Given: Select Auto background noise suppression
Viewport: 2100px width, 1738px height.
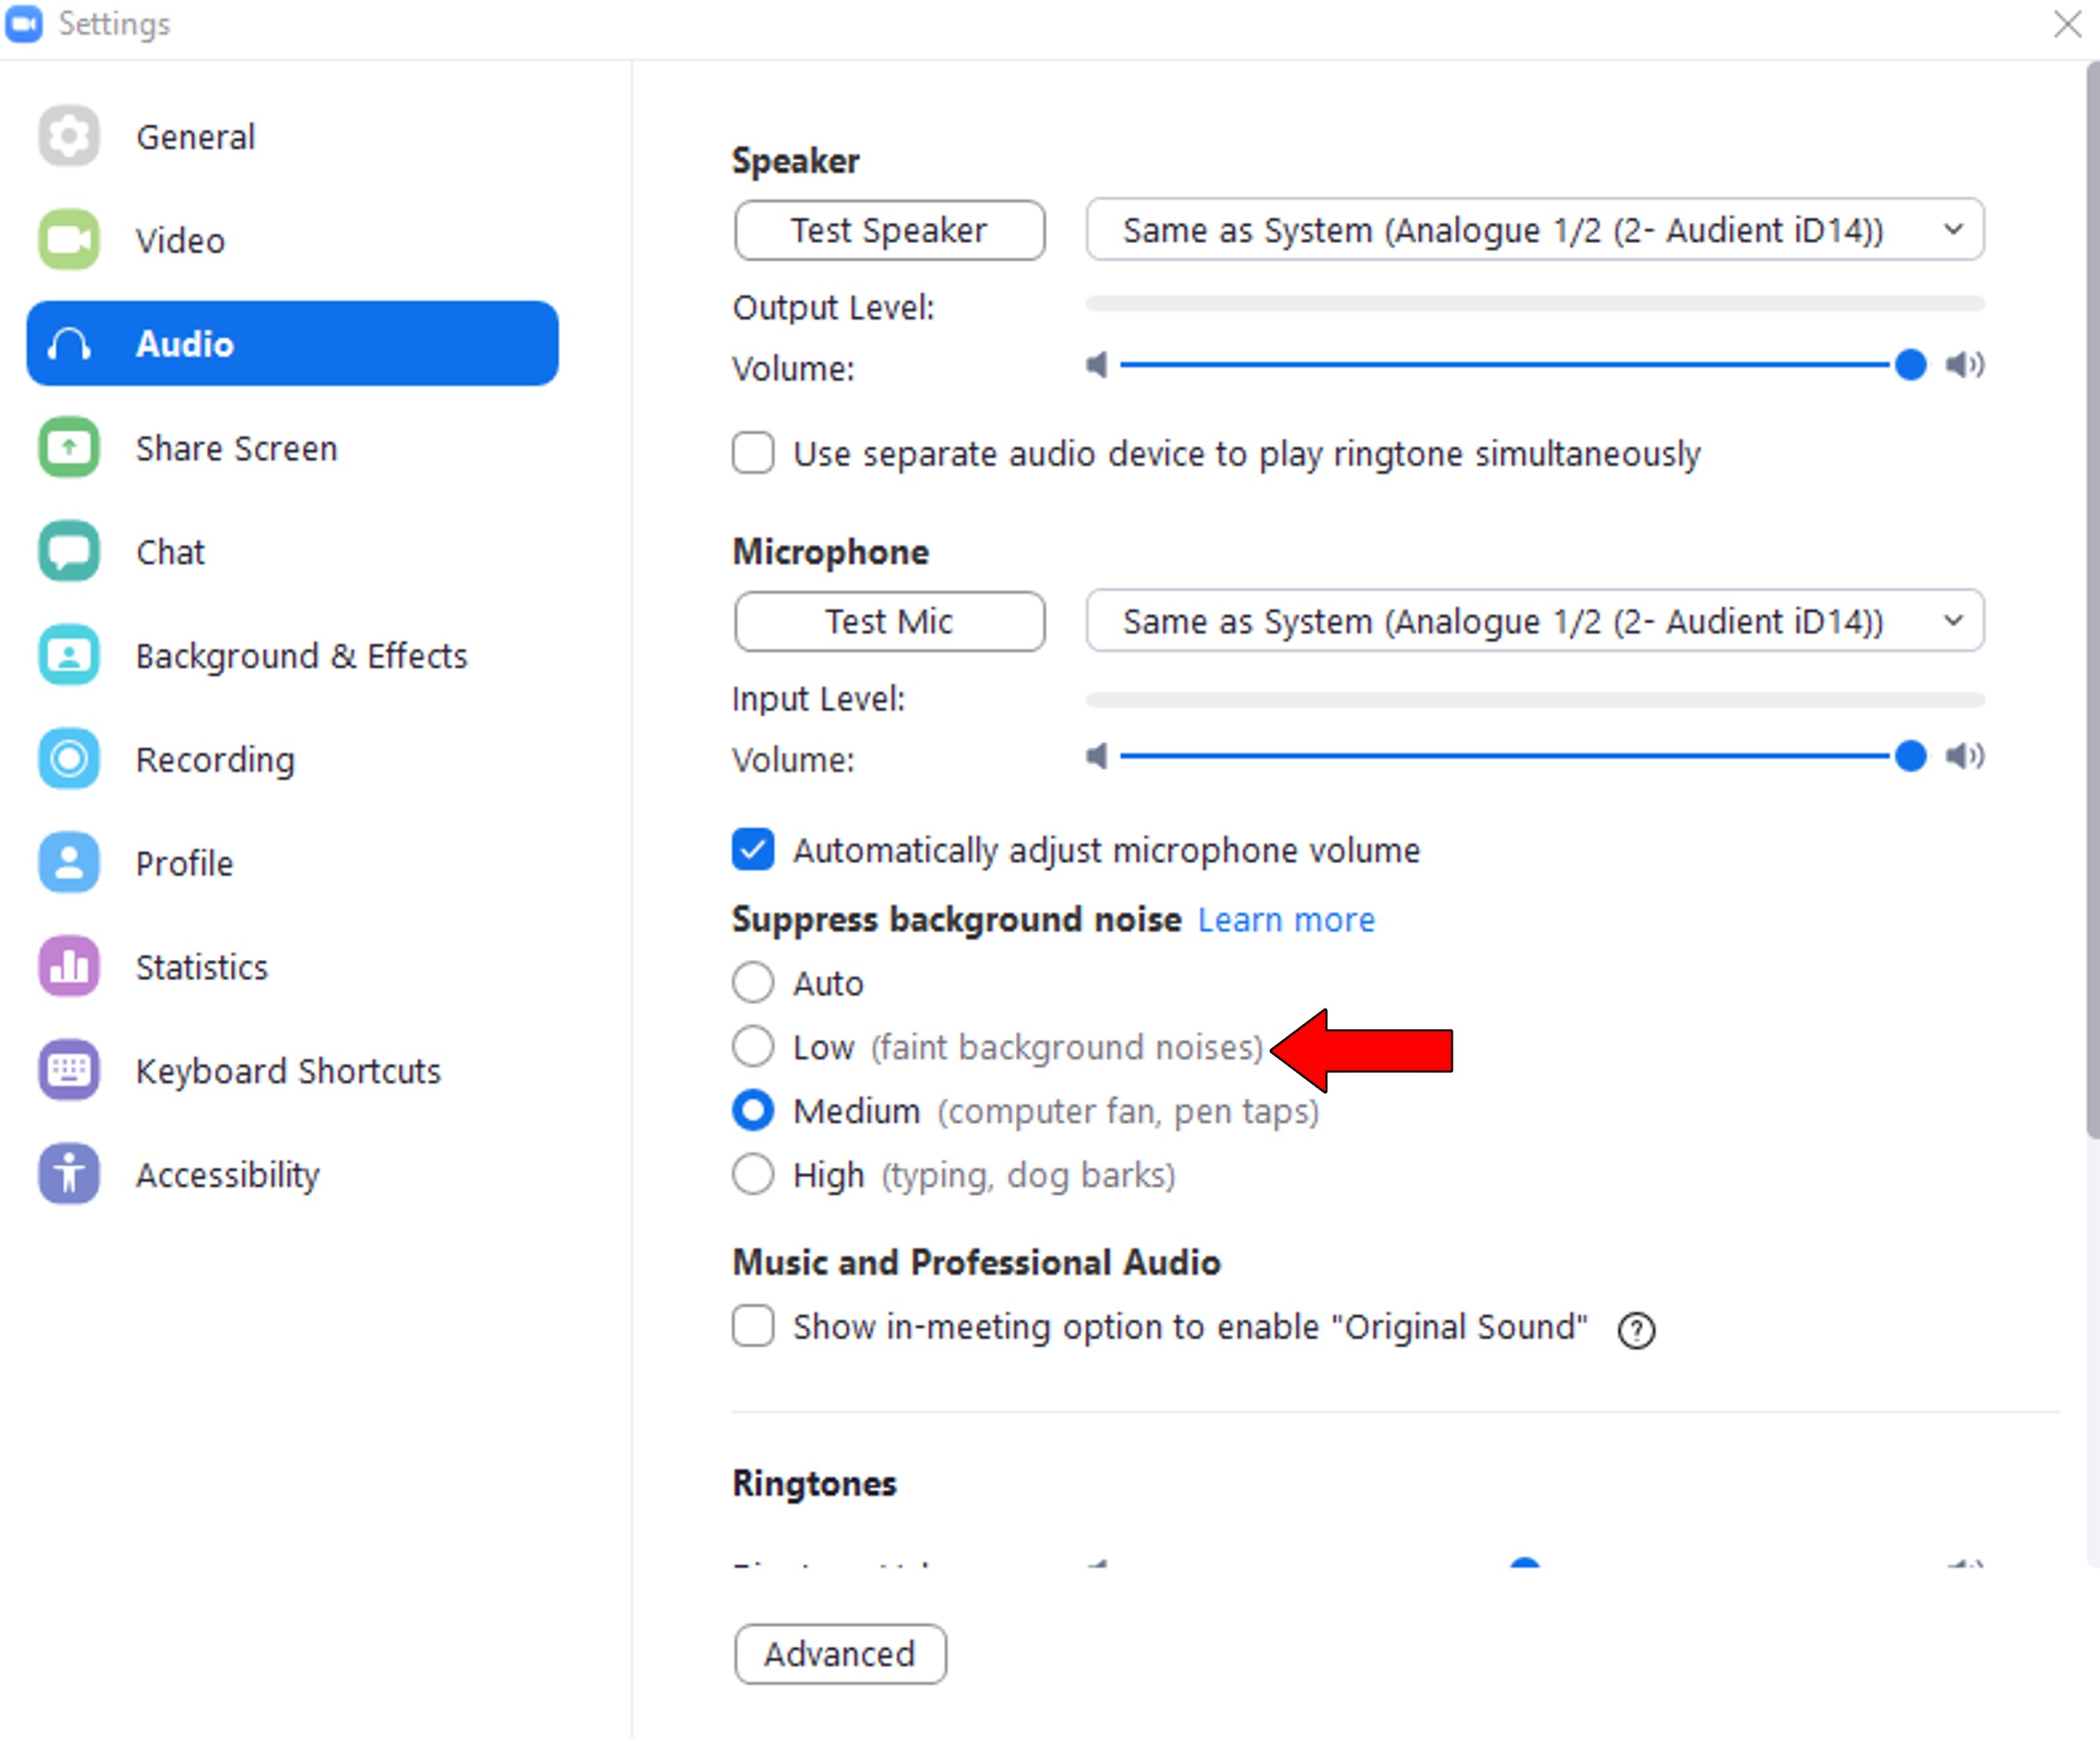Looking at the screenshot, I should tap(752, 979).
